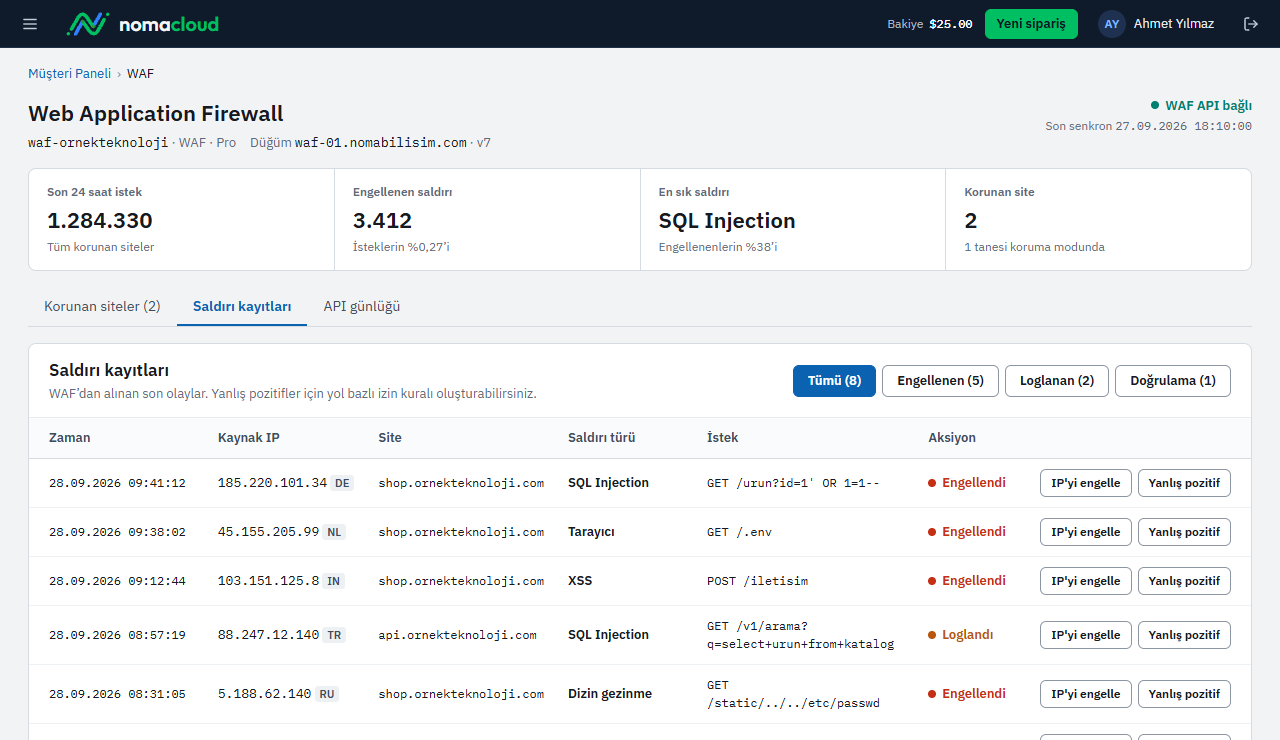Click the AY user avatar
1280x740 pixels.
pos(1112,24)
